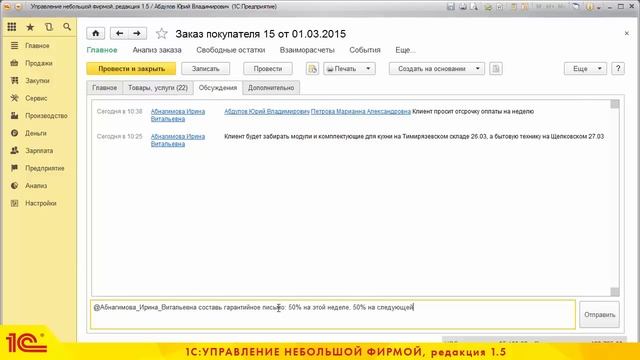Select the Главное form tab
This screenshot has height=360, width=640.
coord(104,88)
